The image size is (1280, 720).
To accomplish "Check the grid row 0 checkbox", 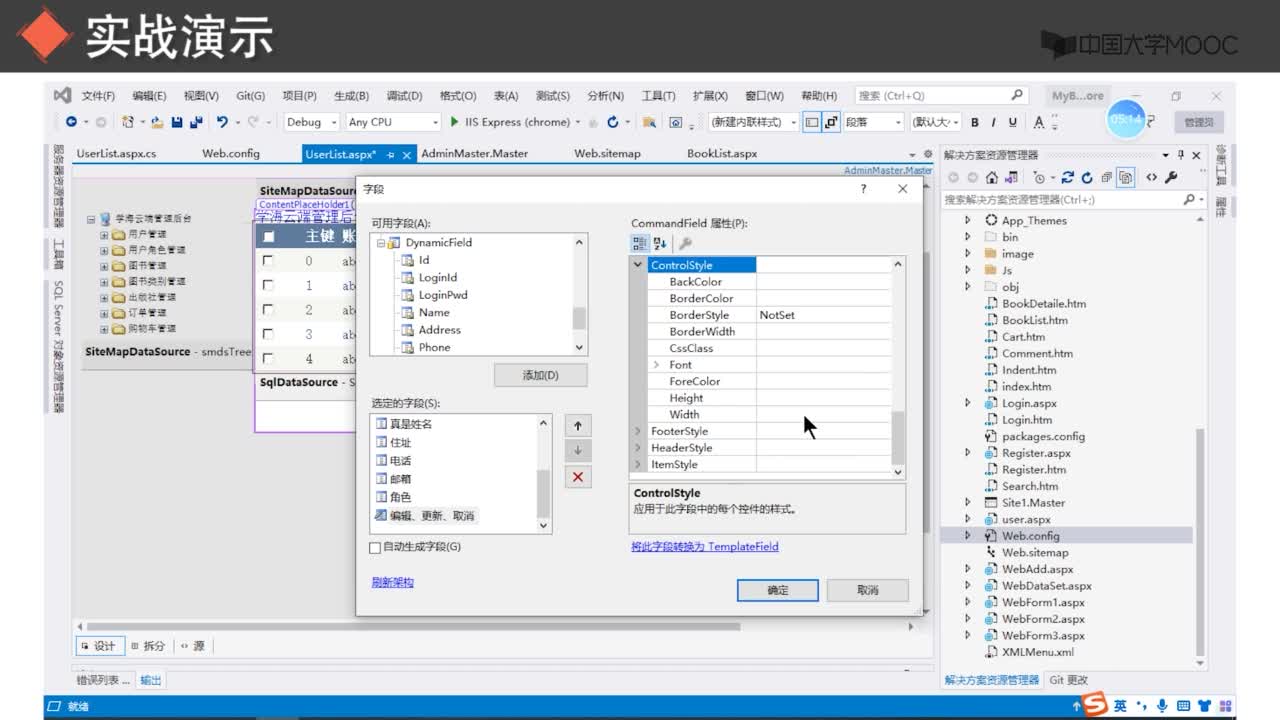I will point(267,261).
